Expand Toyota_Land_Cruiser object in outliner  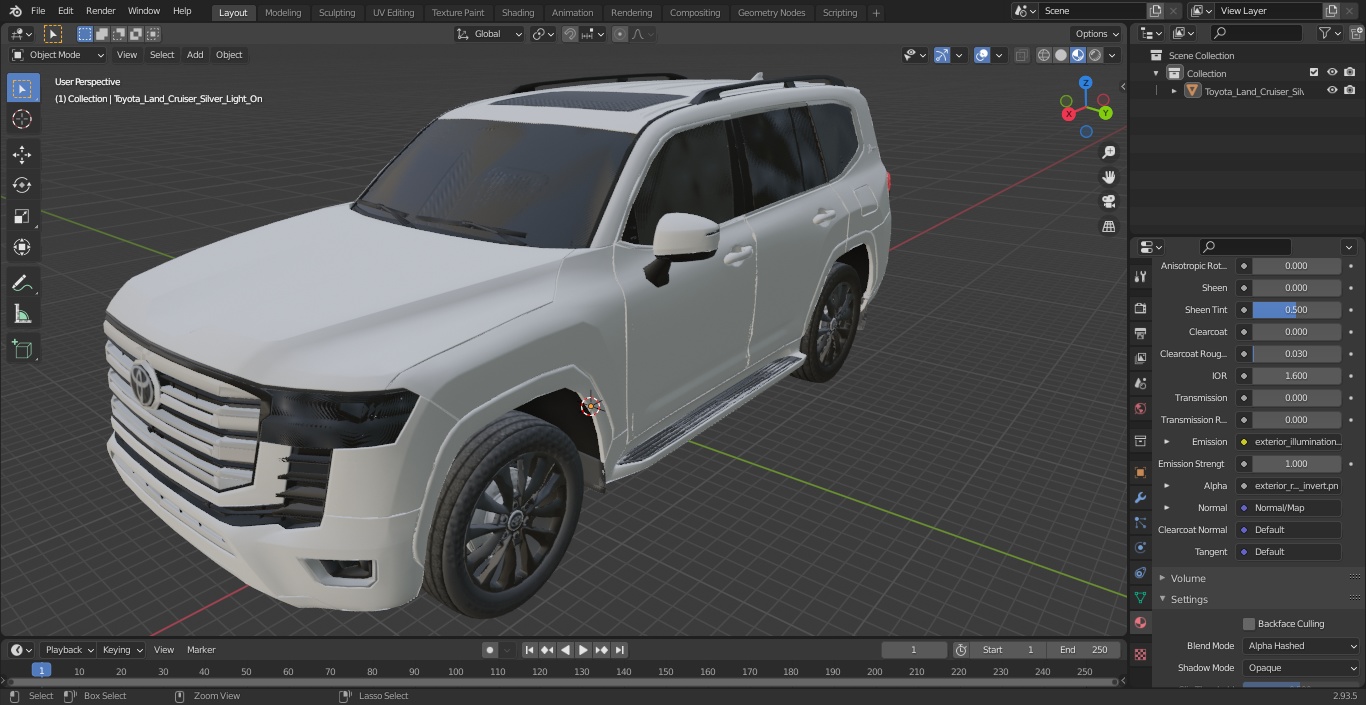pyautogui.click(x=1174, y=91)
